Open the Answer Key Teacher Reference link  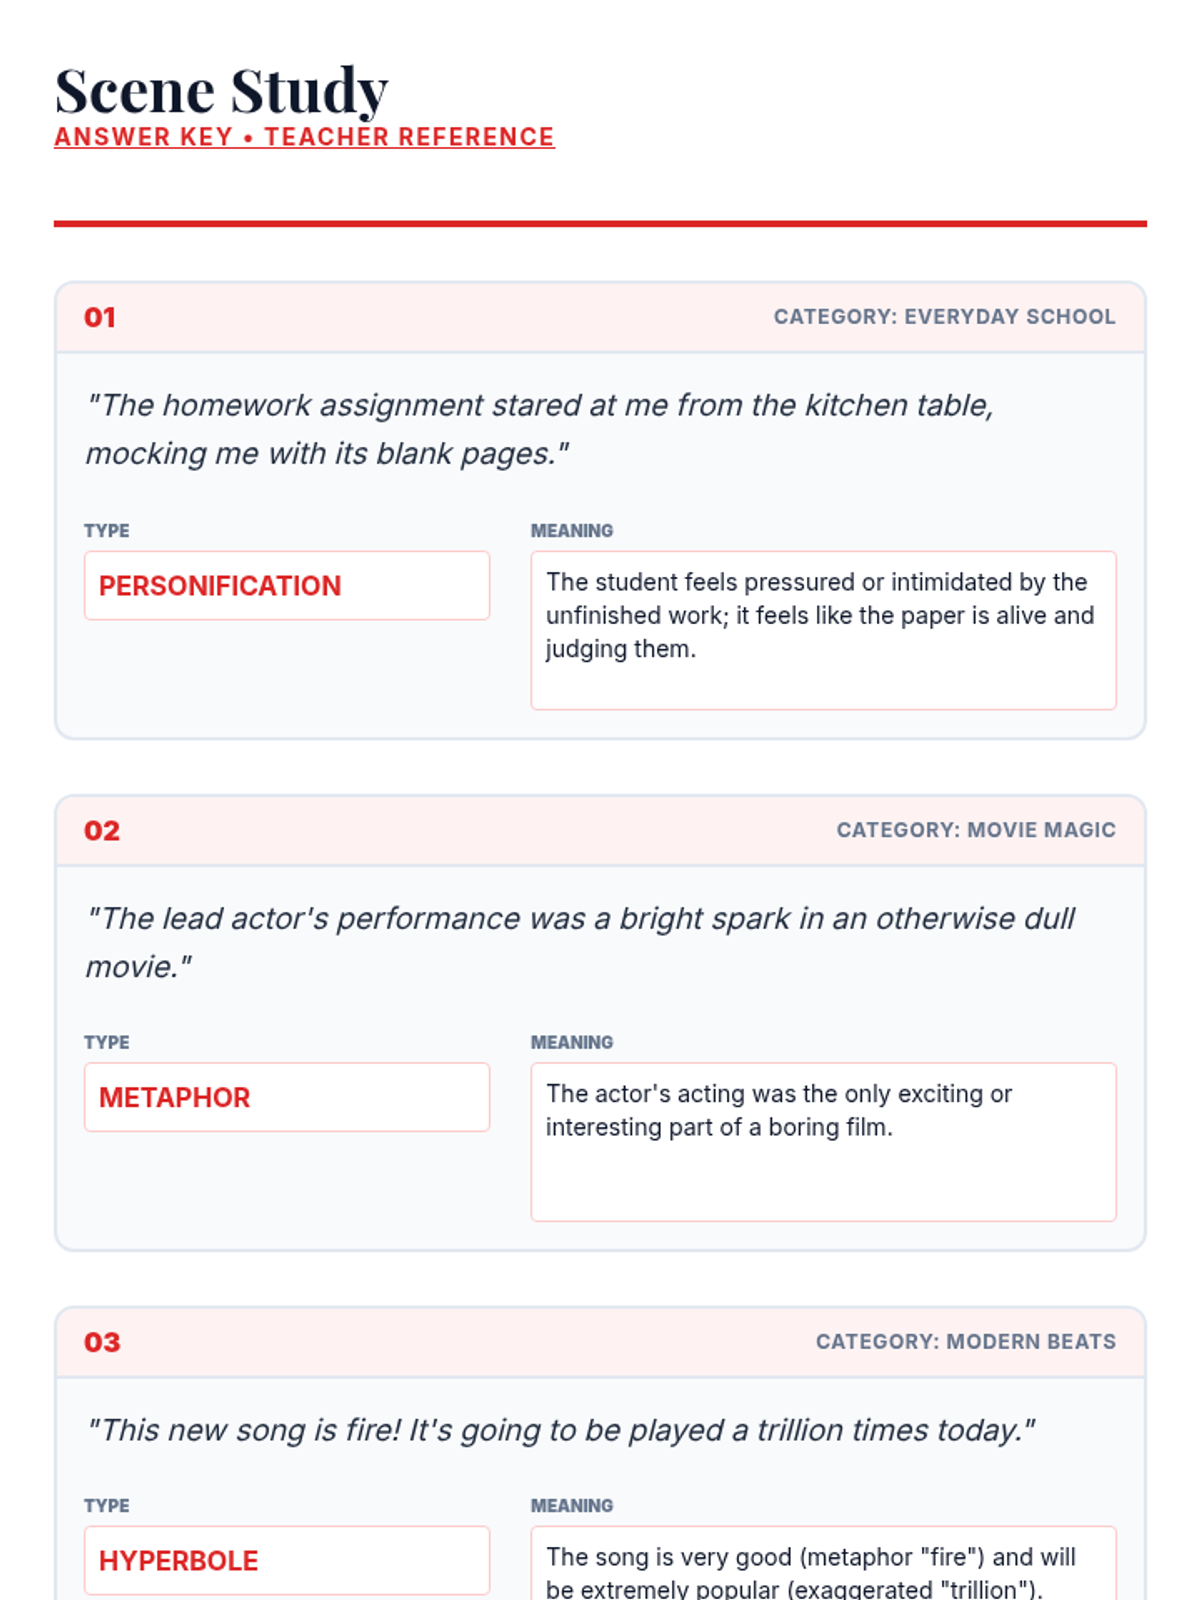coord(304,137)
